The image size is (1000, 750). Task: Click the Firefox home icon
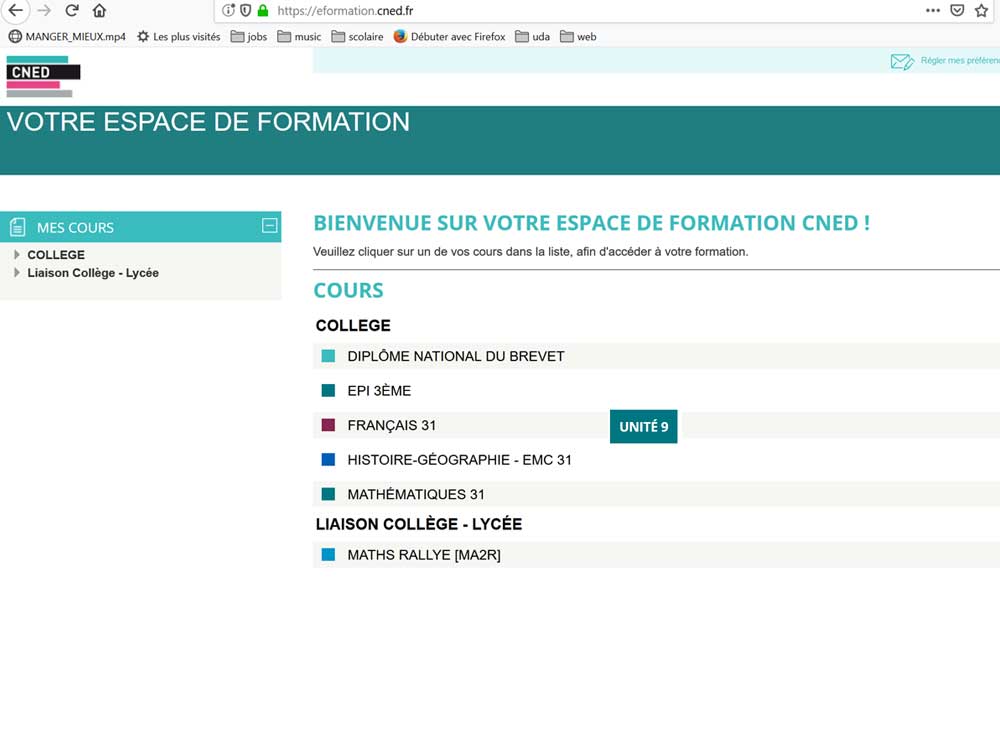tap(99, 11)
